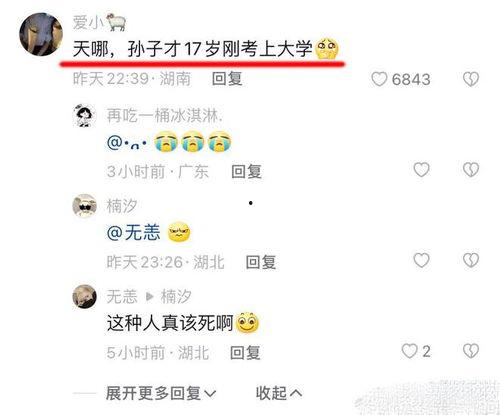This screenshot has width=500, height=415.
Task: Reply to 楠汐's 昨天 23:26 comment
Action: click(261, 262)
